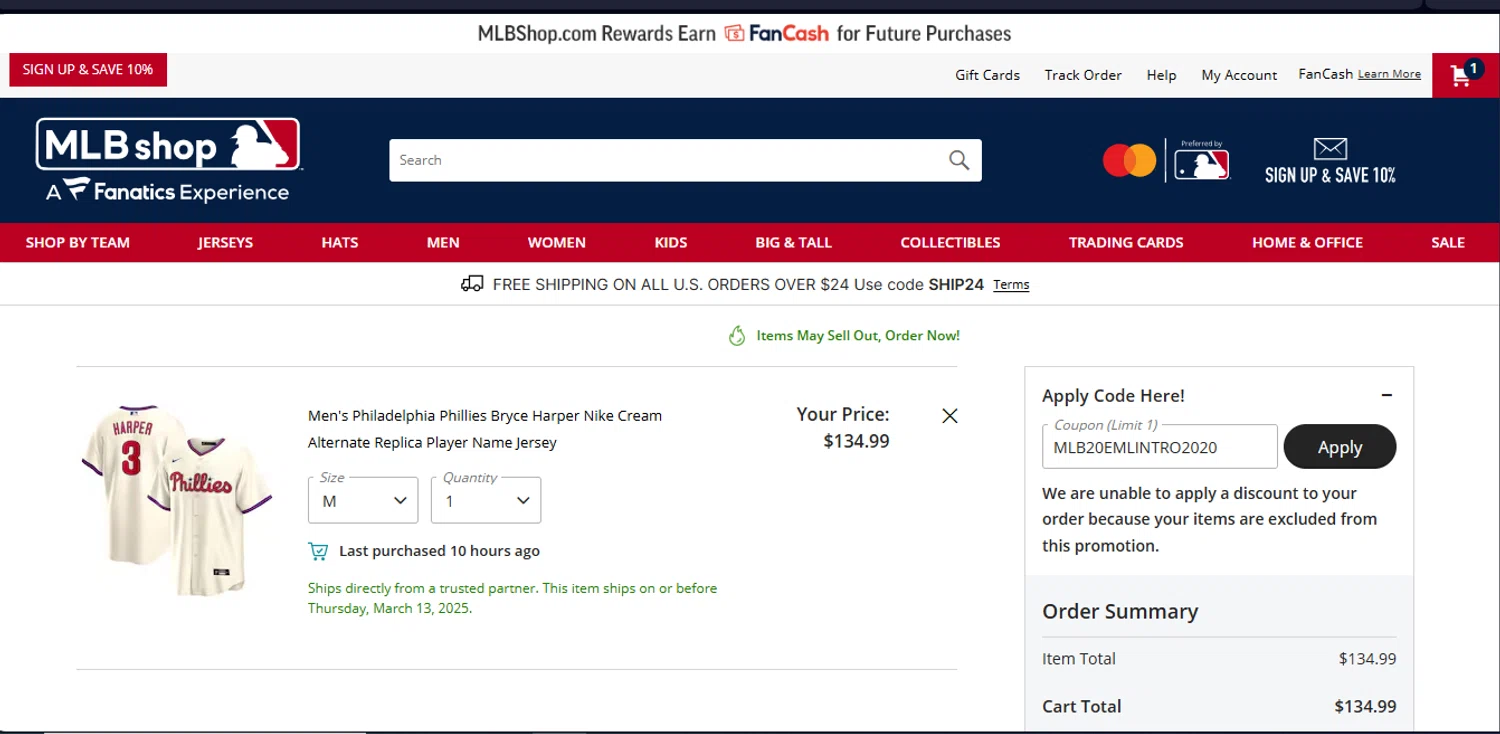
Task: Open the Gift Cards link
Action: pos(987,75)
